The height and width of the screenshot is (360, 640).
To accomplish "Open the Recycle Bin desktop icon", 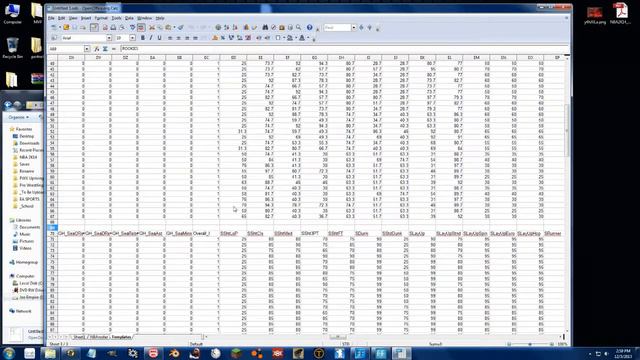I will [12, 47].
